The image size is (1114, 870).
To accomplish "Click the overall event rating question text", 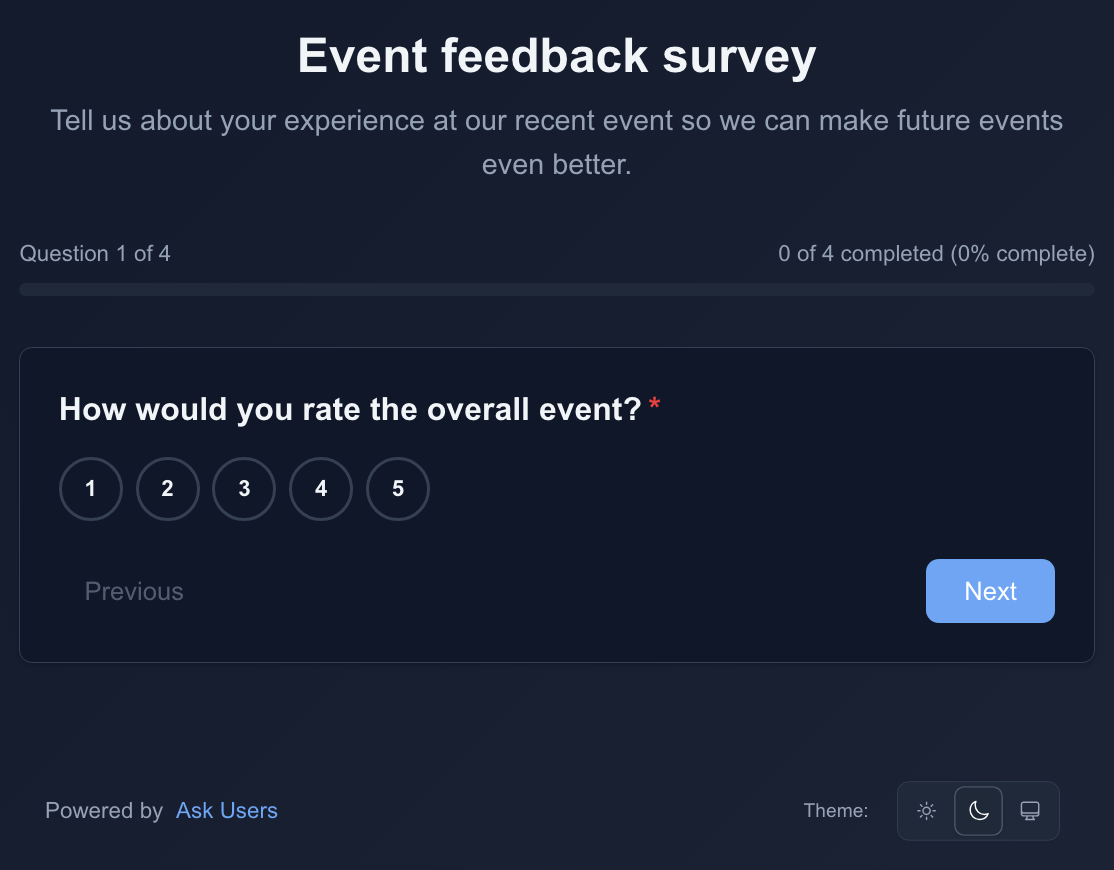I will tap(350, 409).
